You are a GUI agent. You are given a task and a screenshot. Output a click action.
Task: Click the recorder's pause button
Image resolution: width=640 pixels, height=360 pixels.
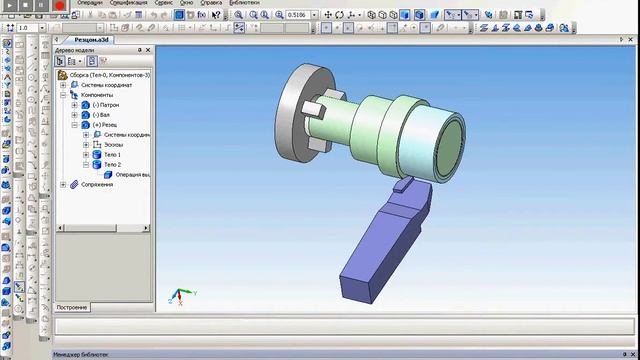coord(41,6)
